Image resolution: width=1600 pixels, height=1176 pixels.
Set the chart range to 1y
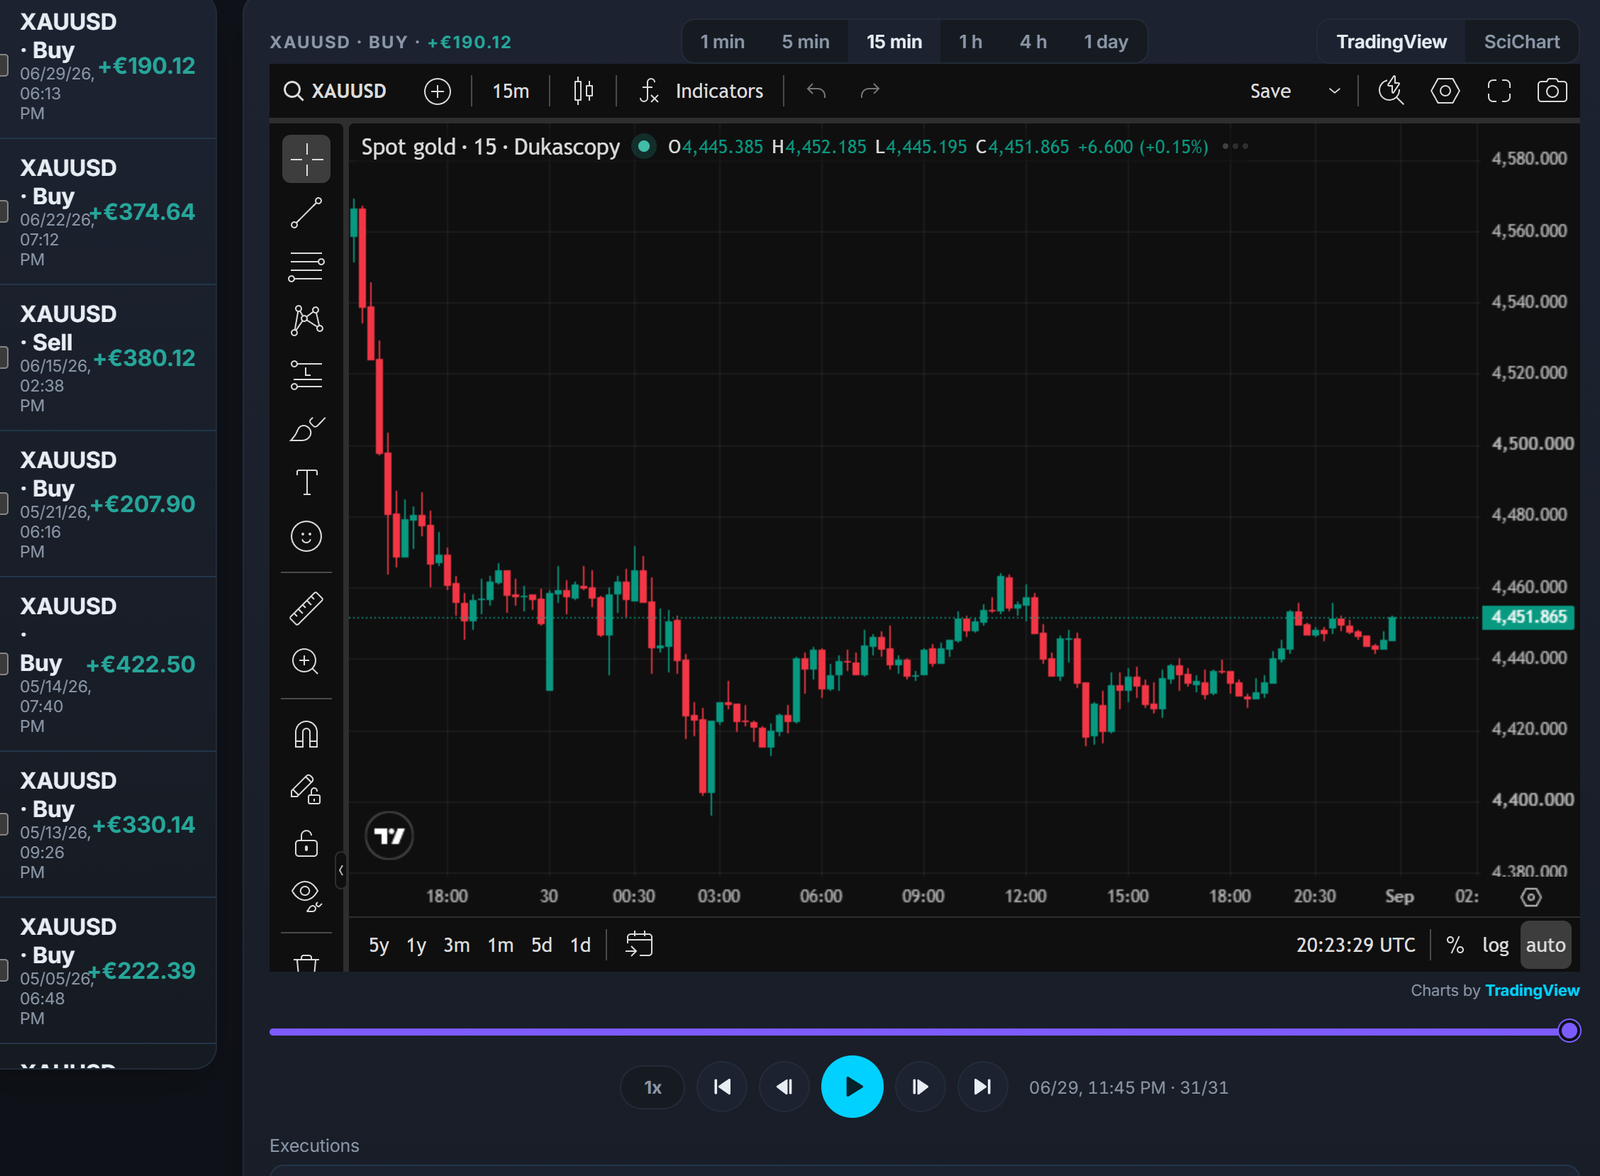pyautogui.click(x=416, y=946)
